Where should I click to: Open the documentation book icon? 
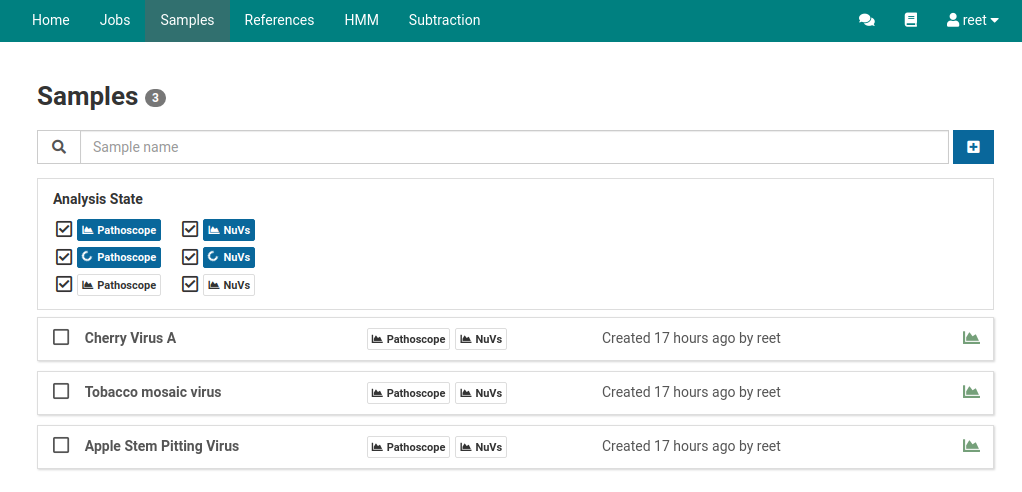[x=911, y=20]
